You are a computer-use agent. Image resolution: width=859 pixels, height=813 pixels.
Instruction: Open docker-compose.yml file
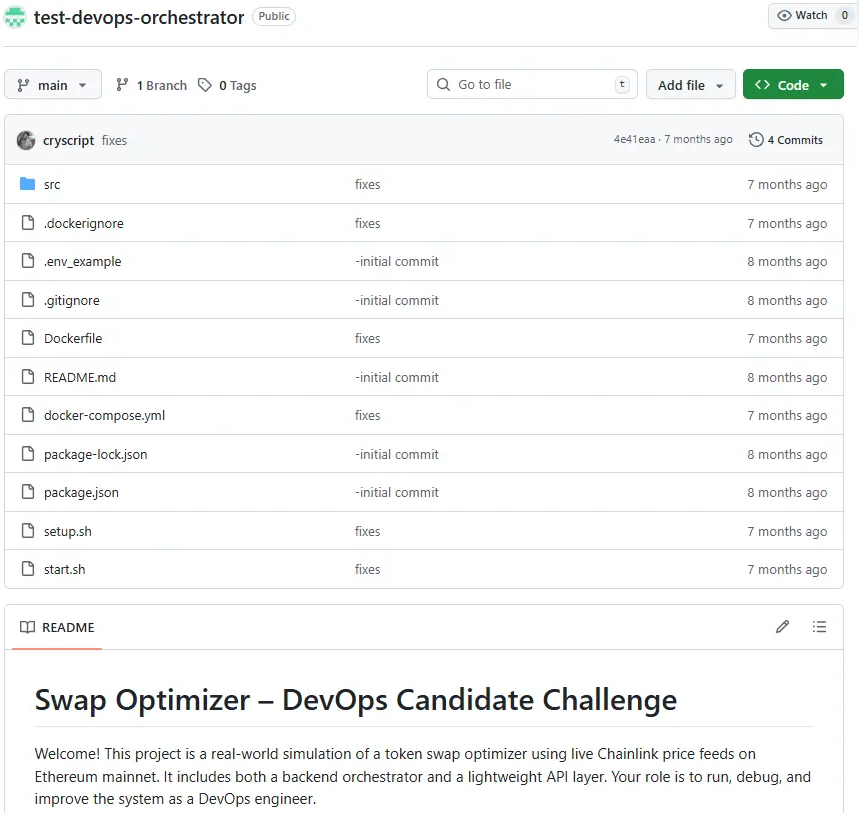click(104, 416)
